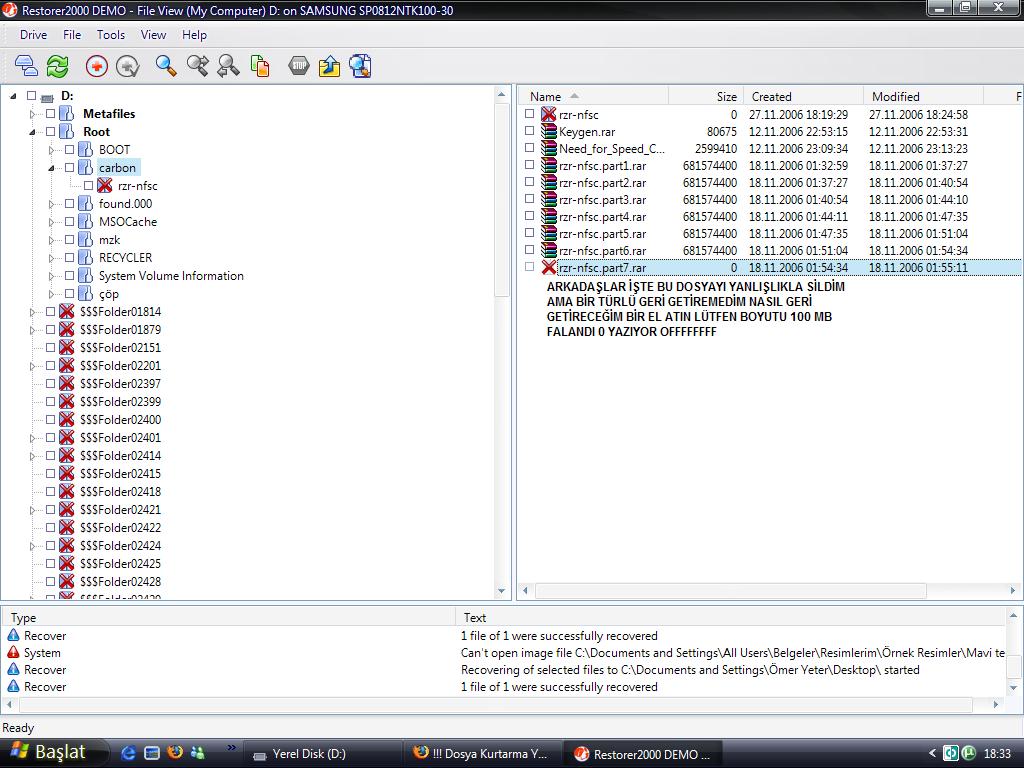The image size is (1024, 768).
Task: Tick the checkbox next to Keygen.rar
Action: coord(530,131)
